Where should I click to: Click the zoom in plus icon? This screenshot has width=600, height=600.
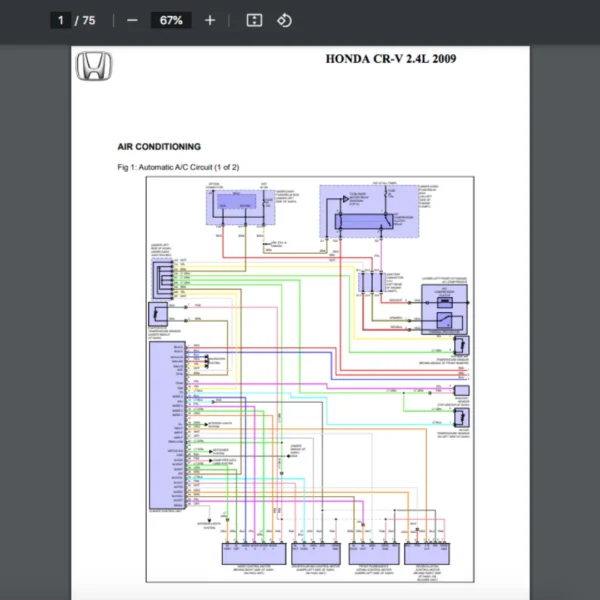[x=209, y=20]
